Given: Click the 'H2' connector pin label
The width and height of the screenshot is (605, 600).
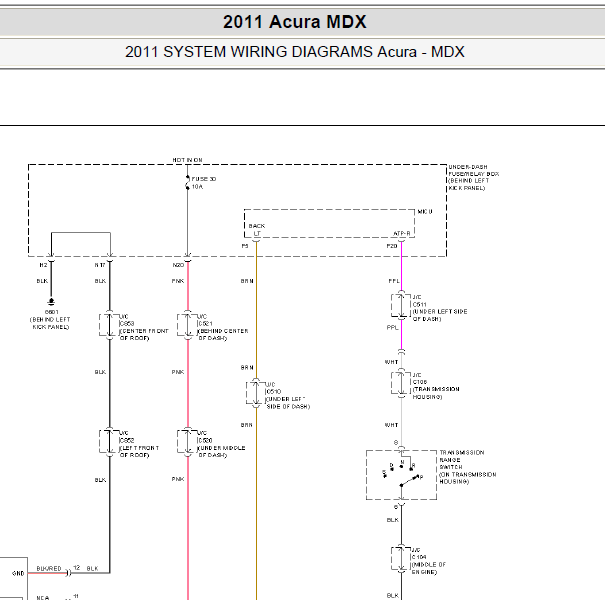Looking at the screenshot, I should [43, 265].
